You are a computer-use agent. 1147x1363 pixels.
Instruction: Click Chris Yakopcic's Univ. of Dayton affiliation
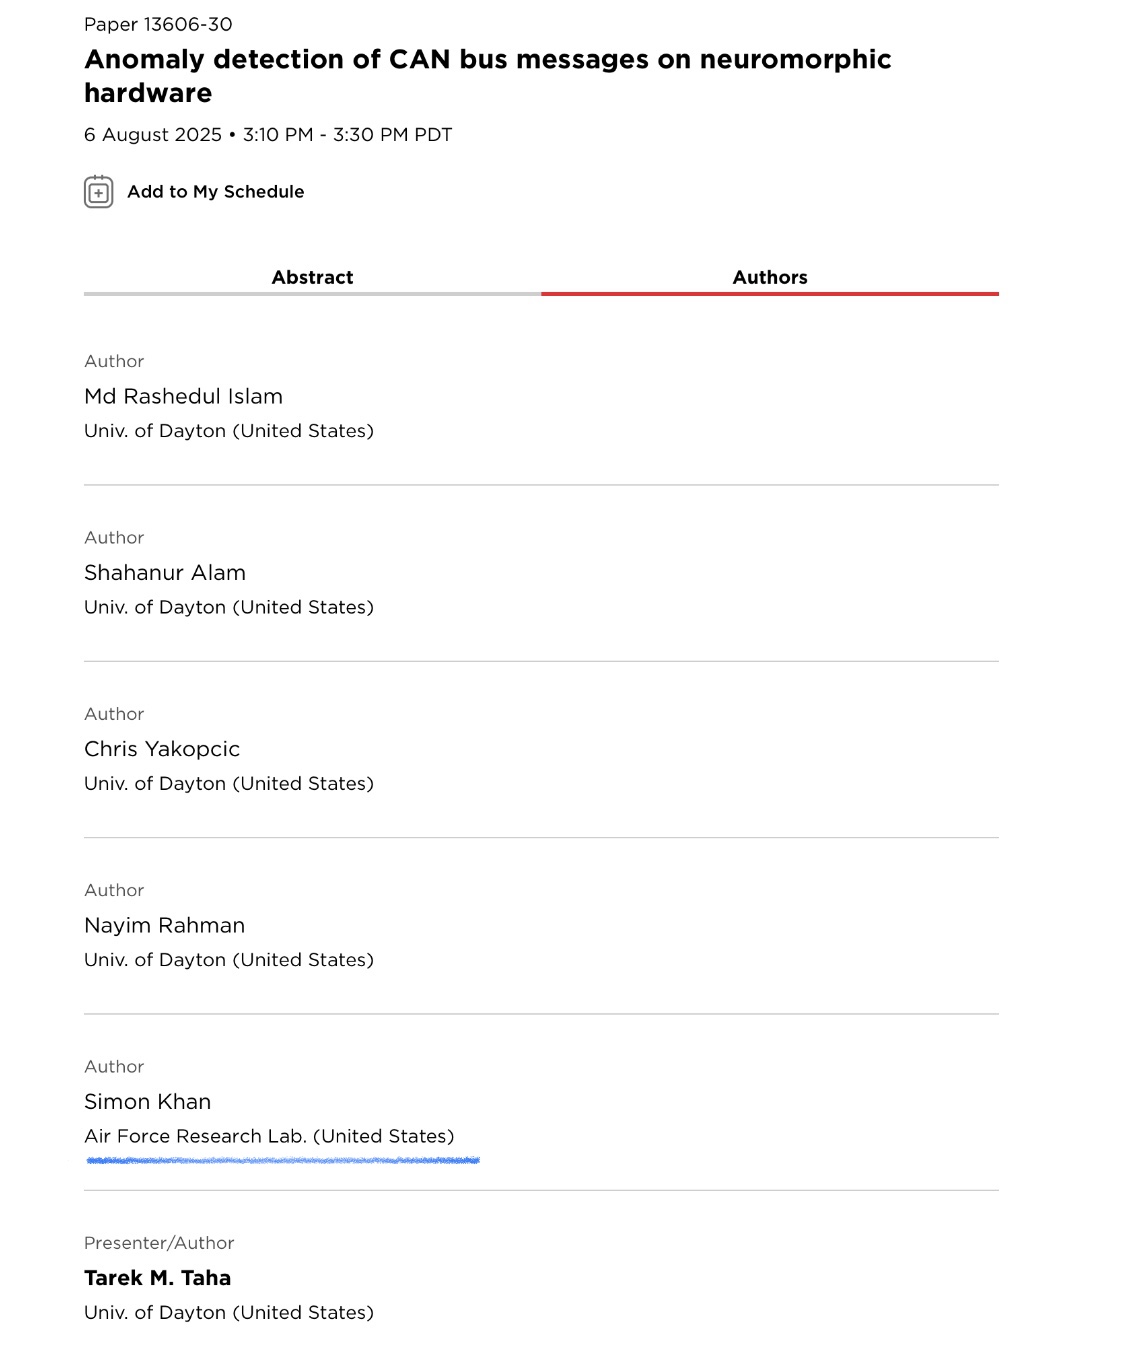click(x=229, y=784)
